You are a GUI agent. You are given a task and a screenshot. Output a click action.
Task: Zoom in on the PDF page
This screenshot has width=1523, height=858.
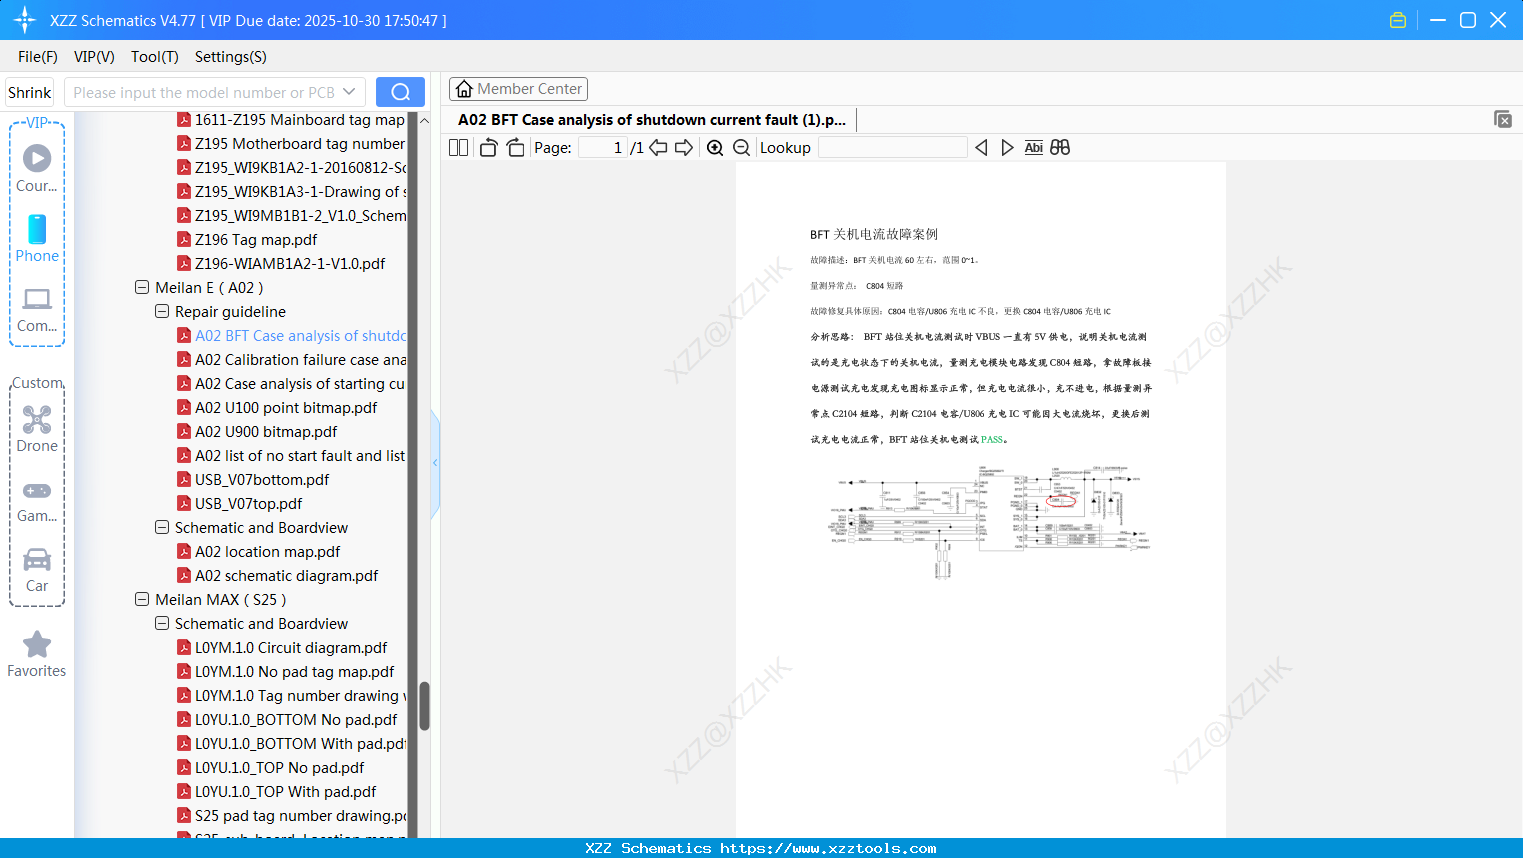pos(715,147)
